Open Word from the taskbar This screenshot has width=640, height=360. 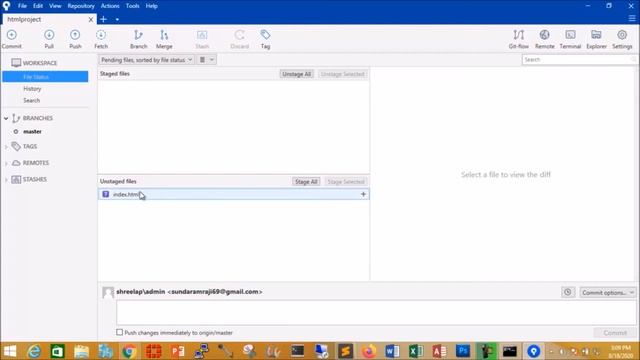point(392,351)
